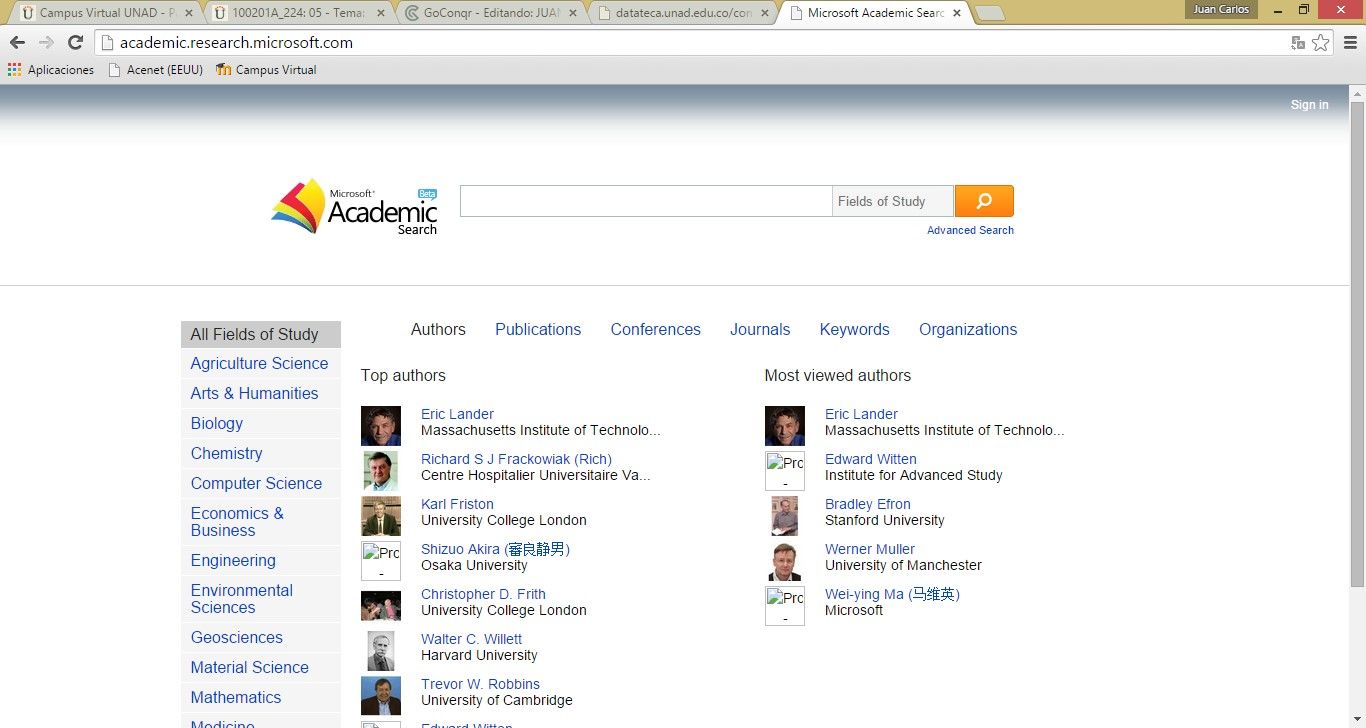
Task: Click the browser back arrow
Action: pos(17,43)
